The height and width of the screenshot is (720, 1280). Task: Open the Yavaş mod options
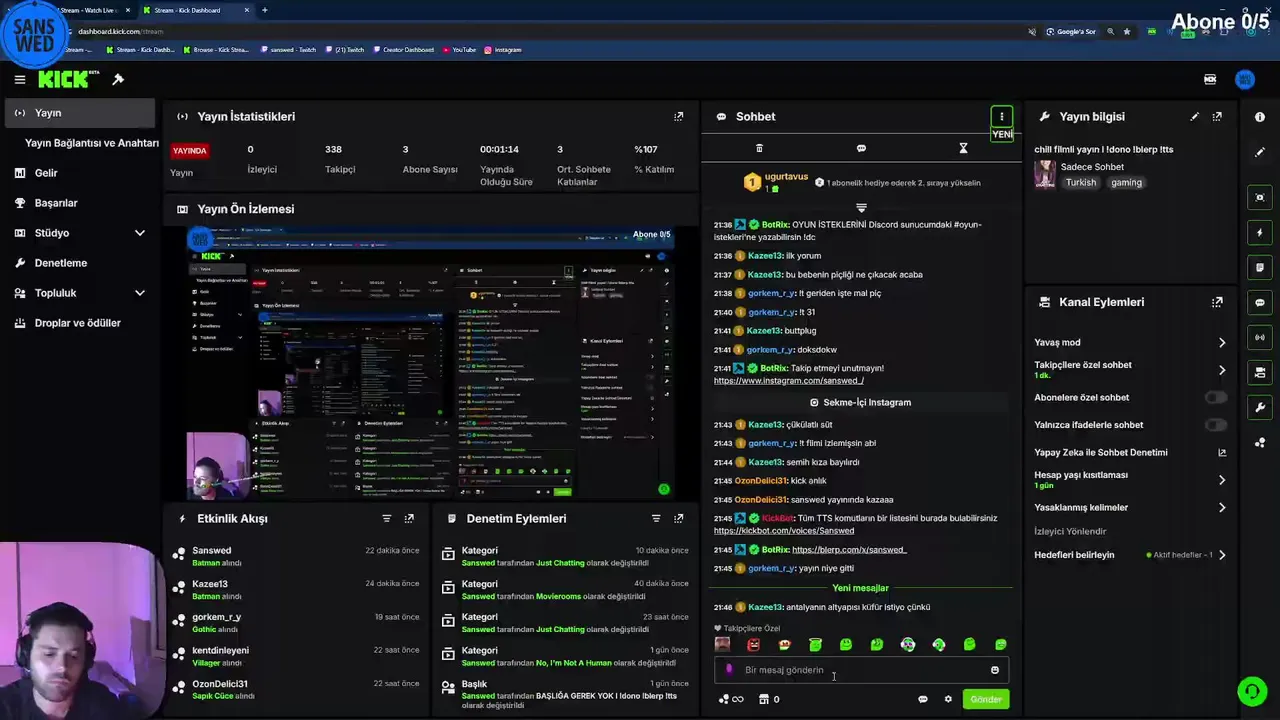point(1130,342)
